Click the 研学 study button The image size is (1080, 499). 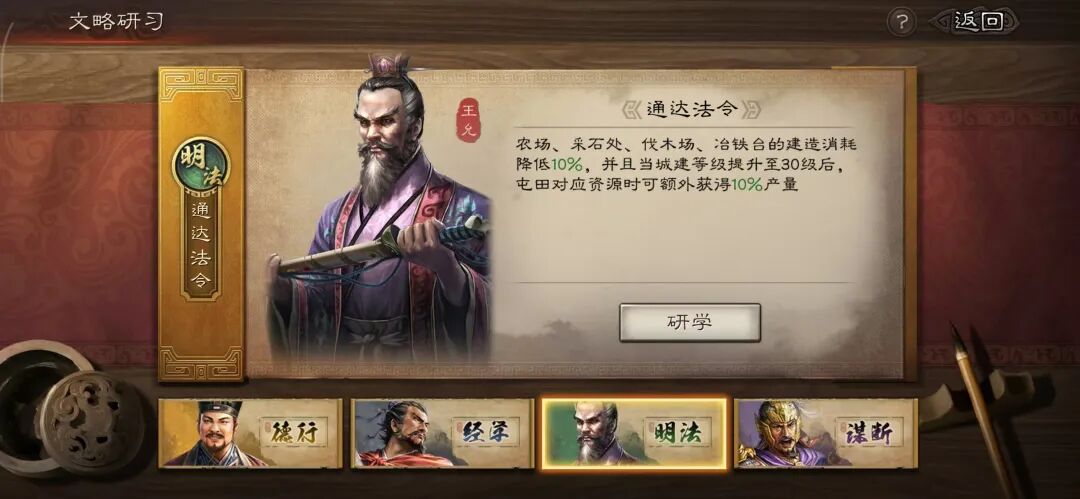[x=689, y=322]
